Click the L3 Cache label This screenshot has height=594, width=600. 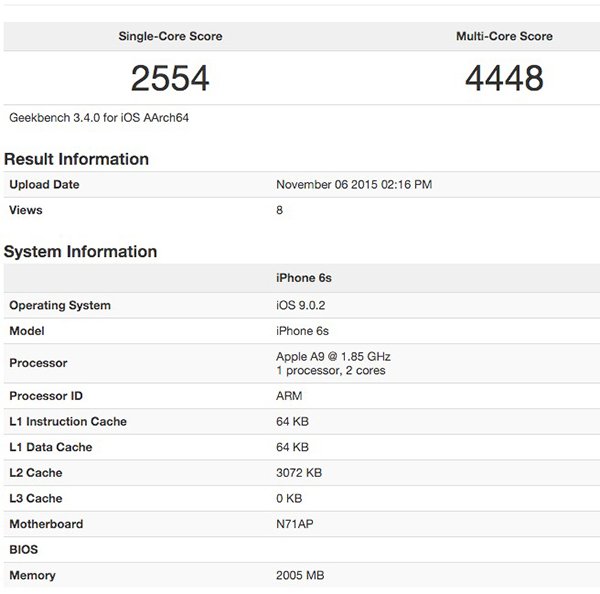coord(36,499)
